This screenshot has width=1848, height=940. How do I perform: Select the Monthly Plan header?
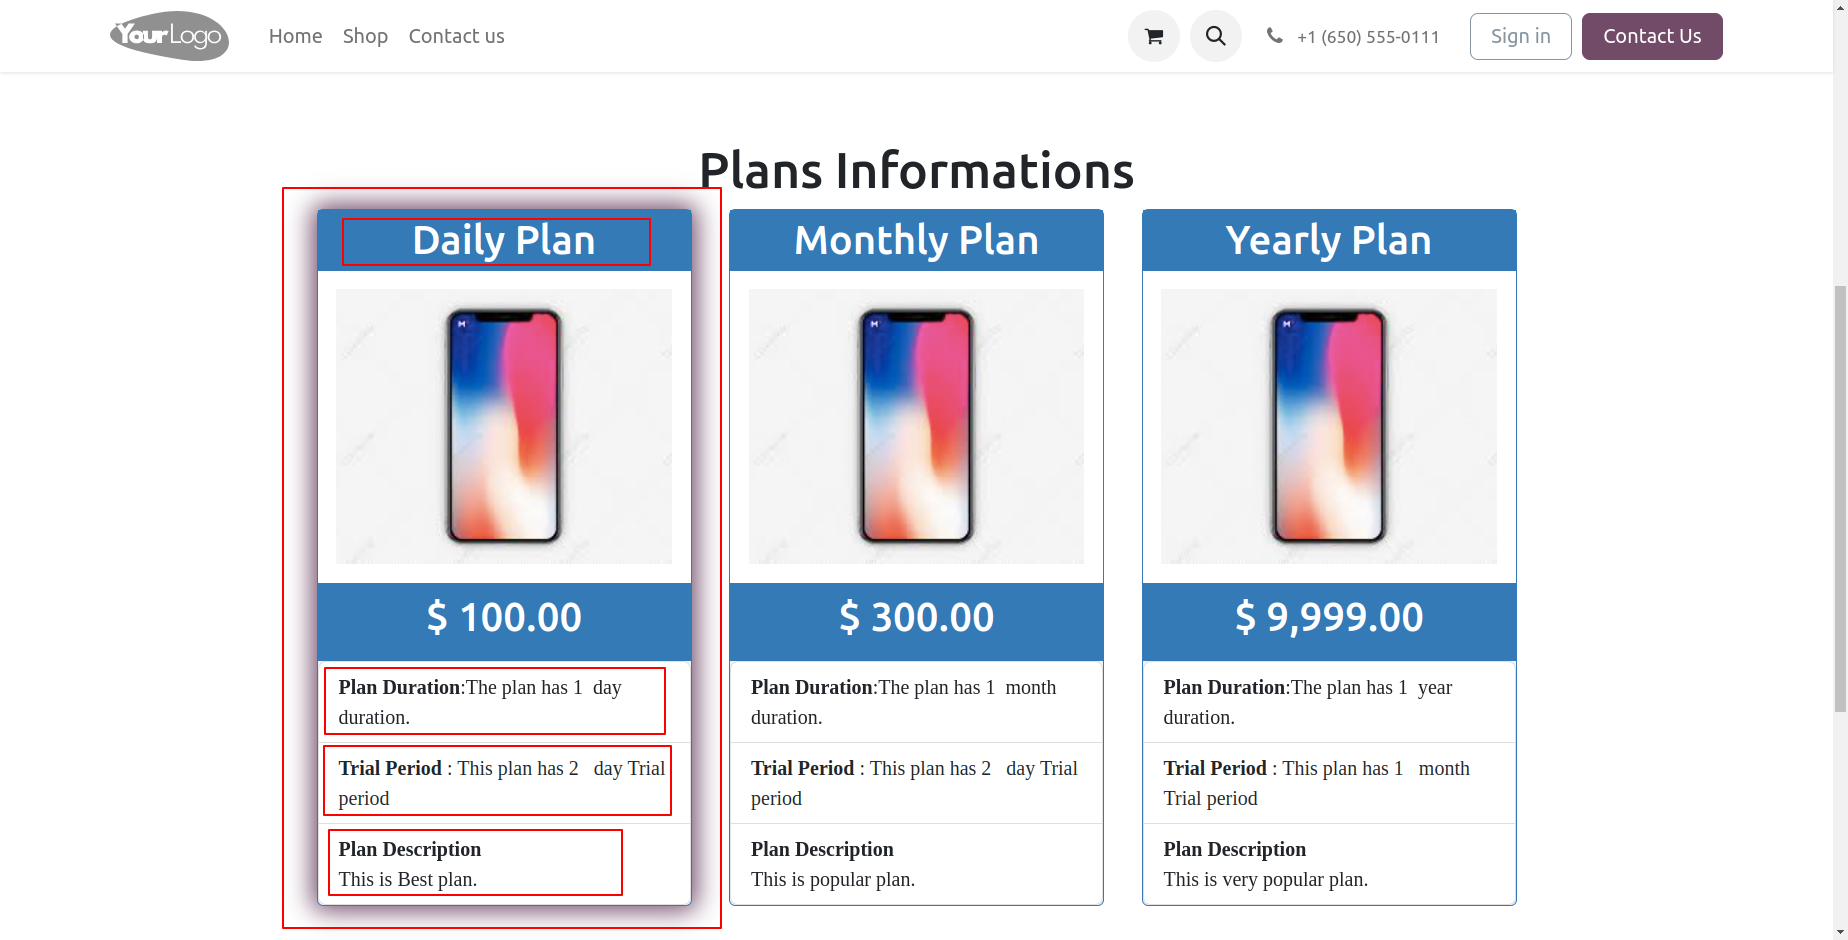916,241
